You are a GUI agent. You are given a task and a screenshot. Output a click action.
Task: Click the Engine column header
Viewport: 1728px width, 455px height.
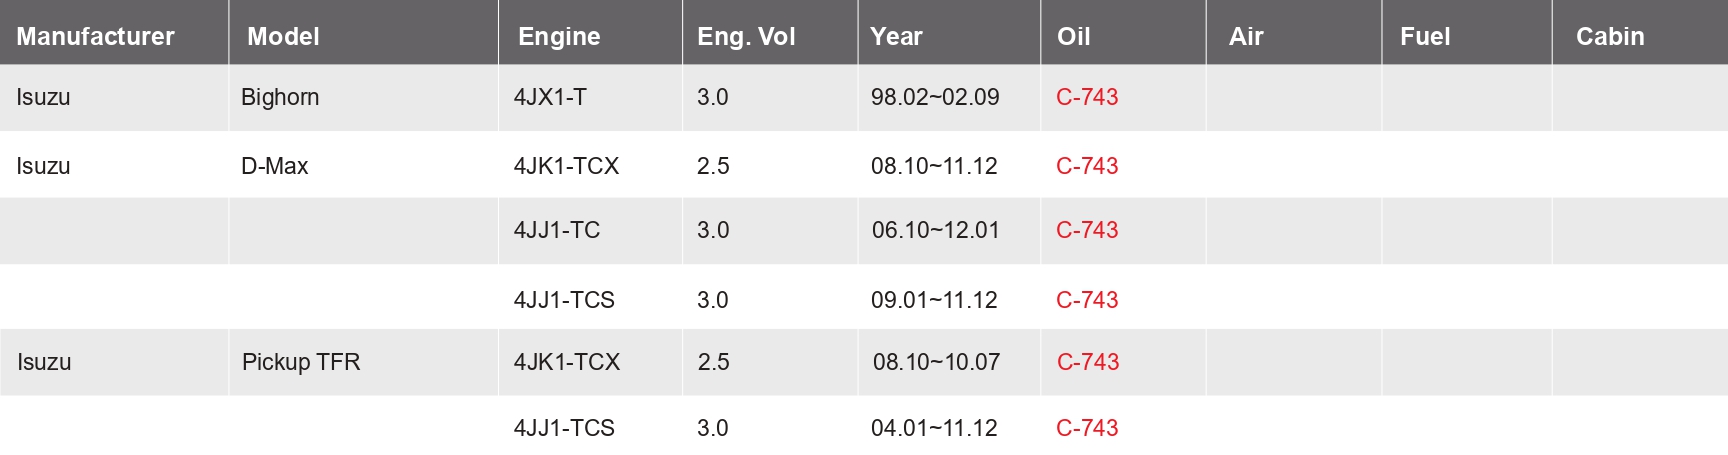click(x=559, y=36)
